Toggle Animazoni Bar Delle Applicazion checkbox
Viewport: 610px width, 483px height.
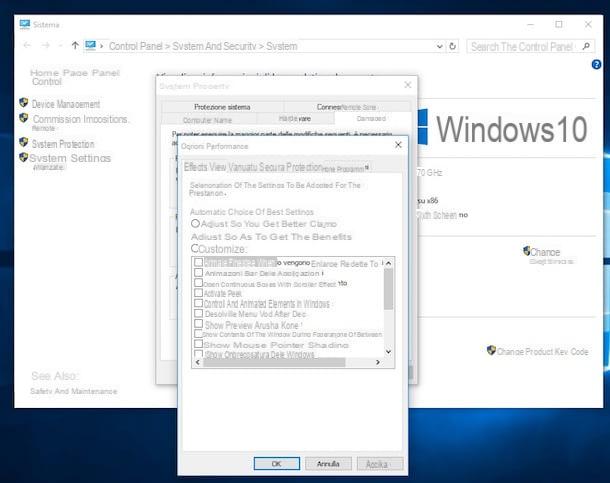(x=198, y=273)
